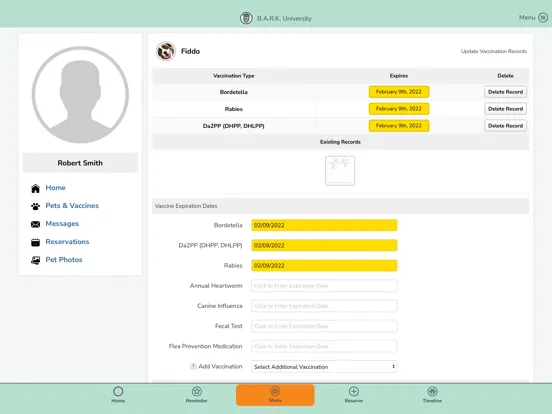Click Fiddo's pet avatar photo
The width and height of the screenshot is (552, 414).
coord(166,51)
